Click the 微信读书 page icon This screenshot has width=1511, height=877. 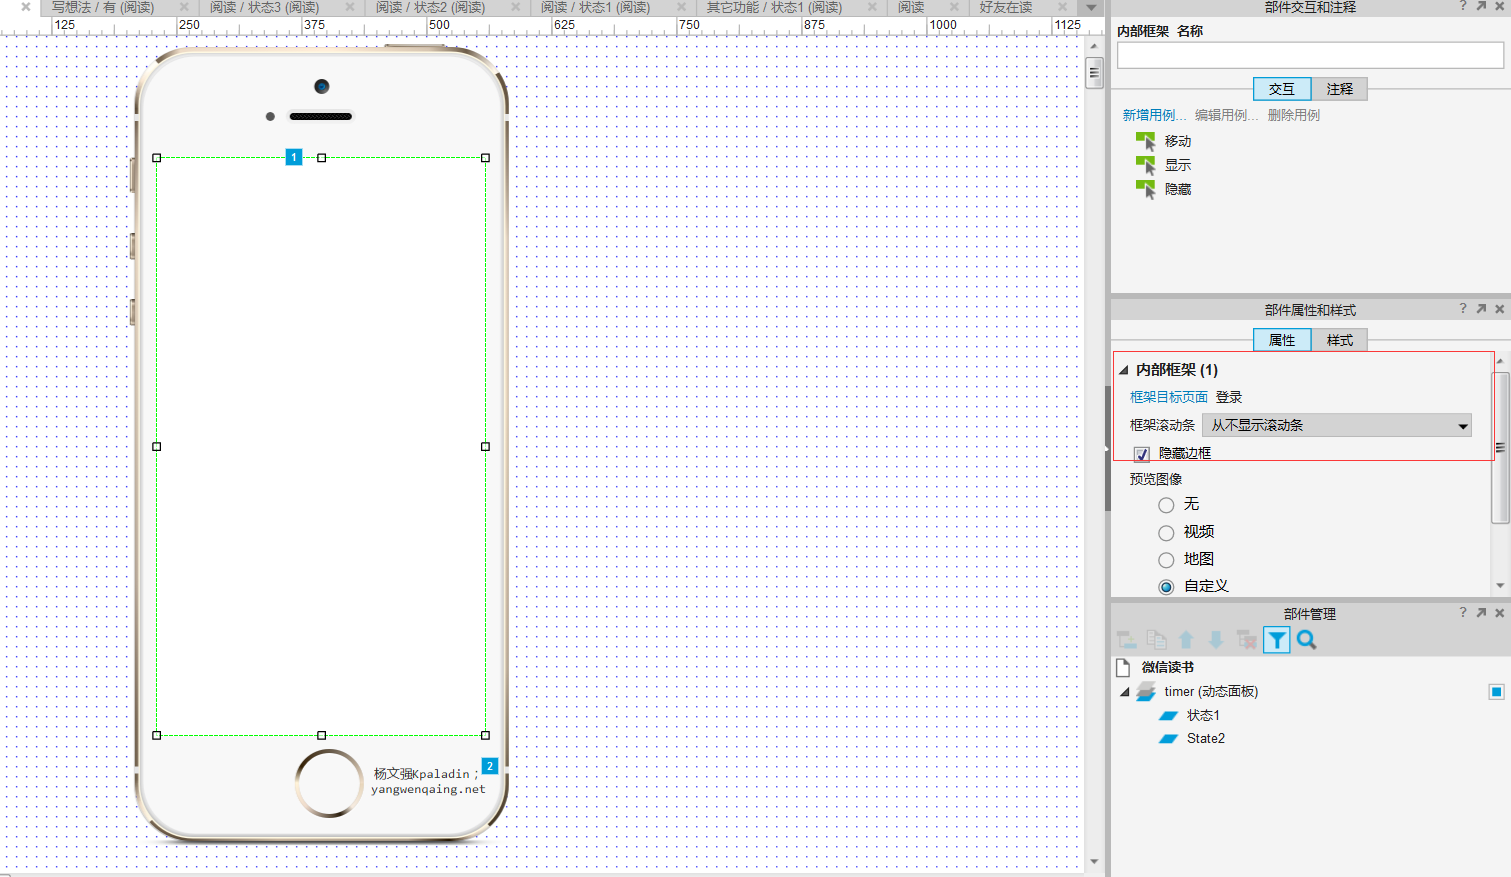tap(1123, 667)
